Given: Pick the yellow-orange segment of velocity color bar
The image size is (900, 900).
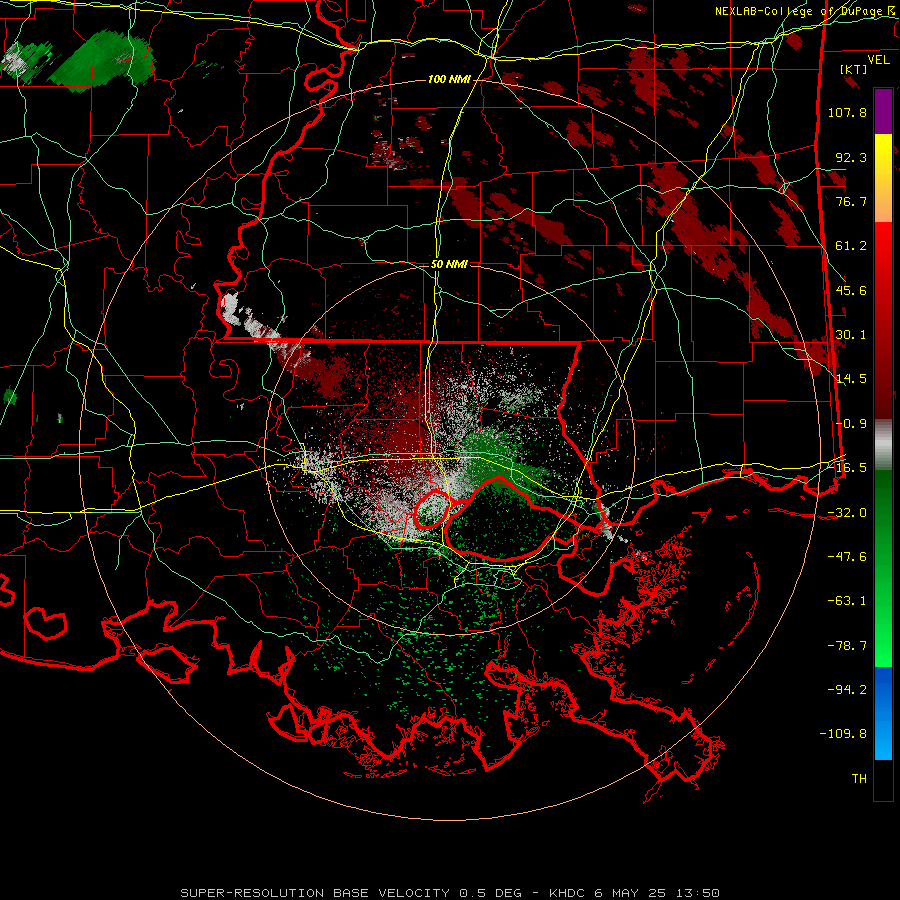Looking at the screenshot, I should pyautogui.click(x=883, y=178).
